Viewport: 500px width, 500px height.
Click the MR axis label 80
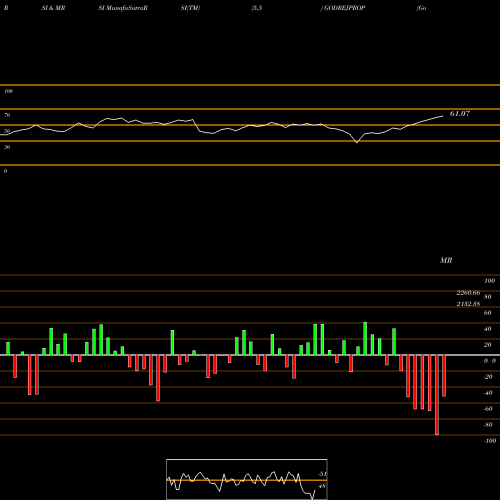point(488,297)
